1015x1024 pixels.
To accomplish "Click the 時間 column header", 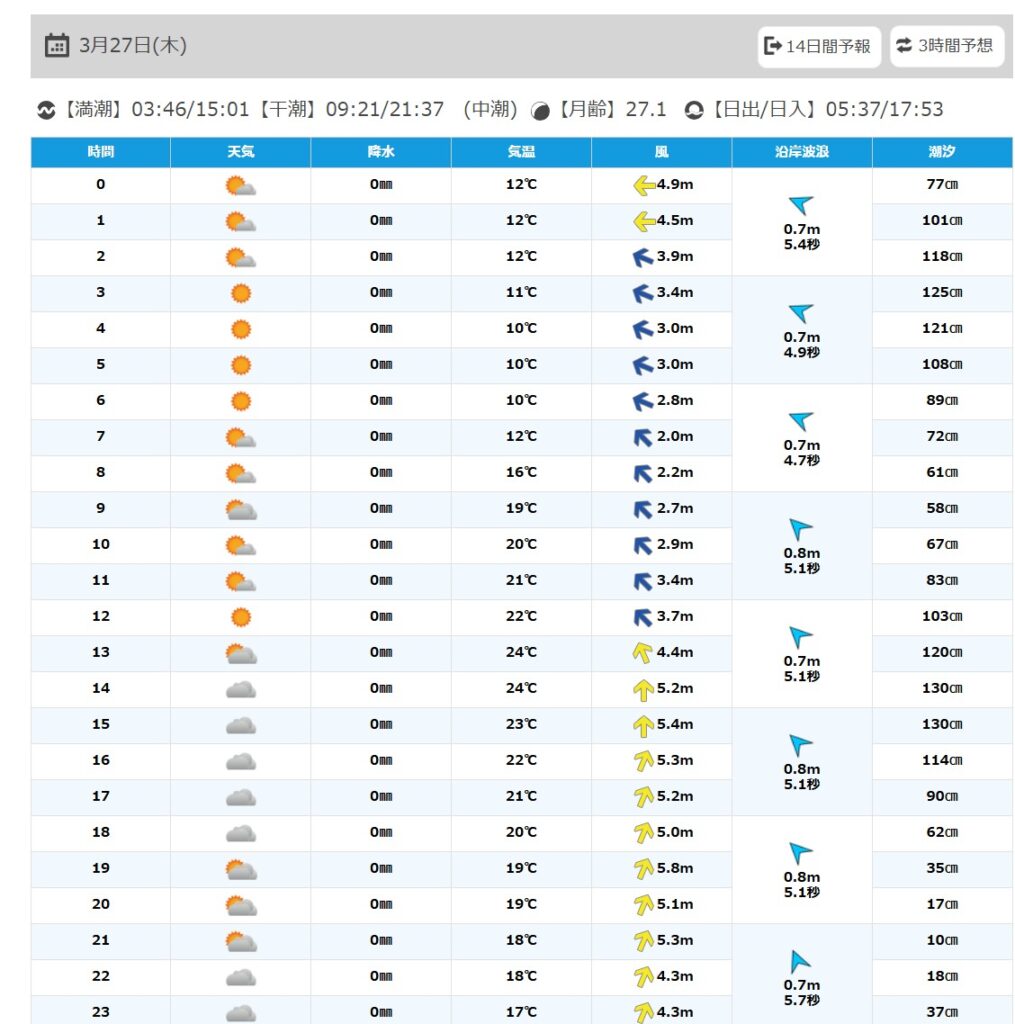I will coord(101,152).
